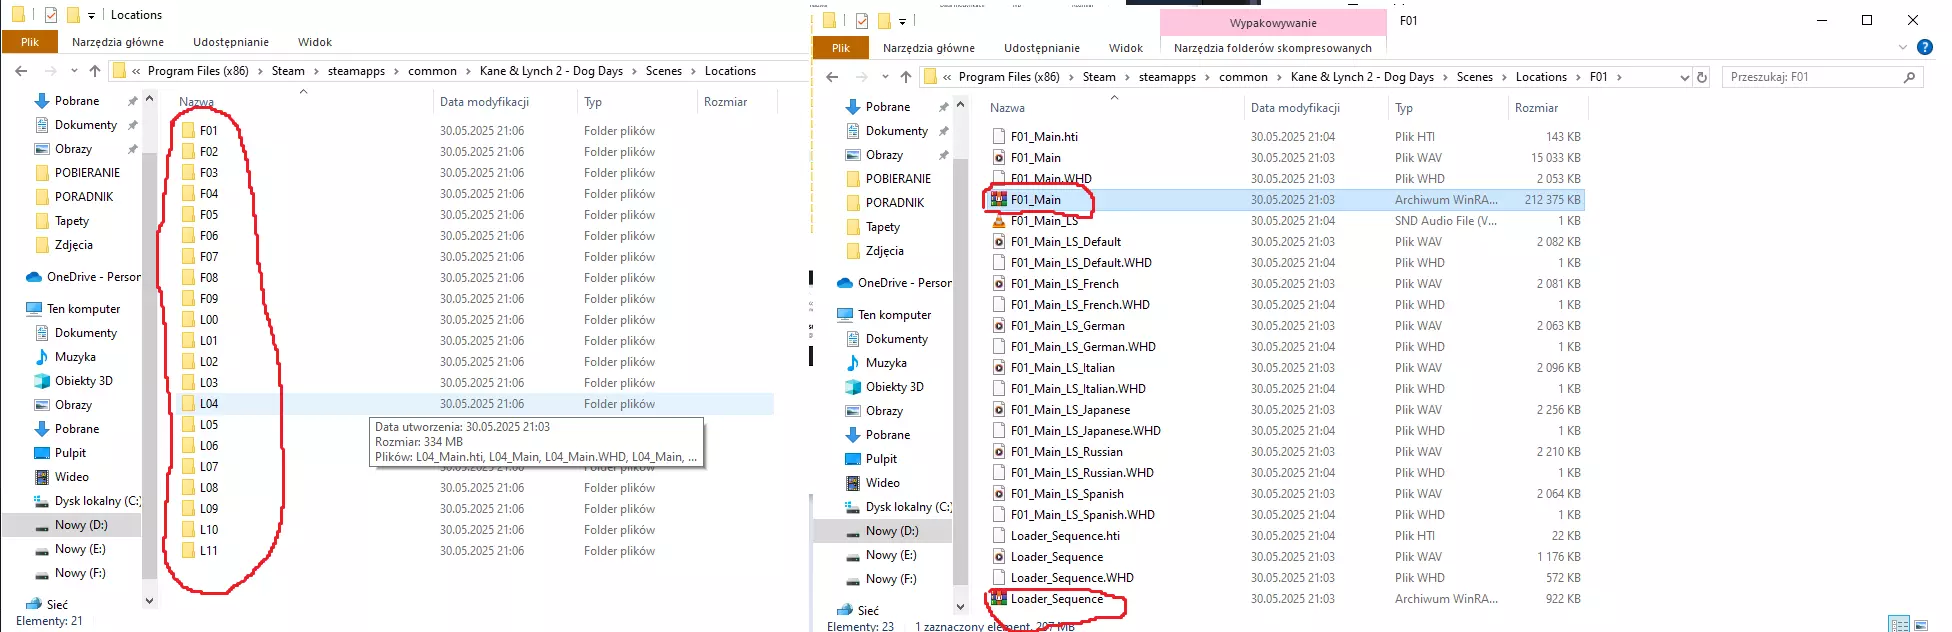
Task: Open Plik menu in F01 window
Action: point(841,48)
